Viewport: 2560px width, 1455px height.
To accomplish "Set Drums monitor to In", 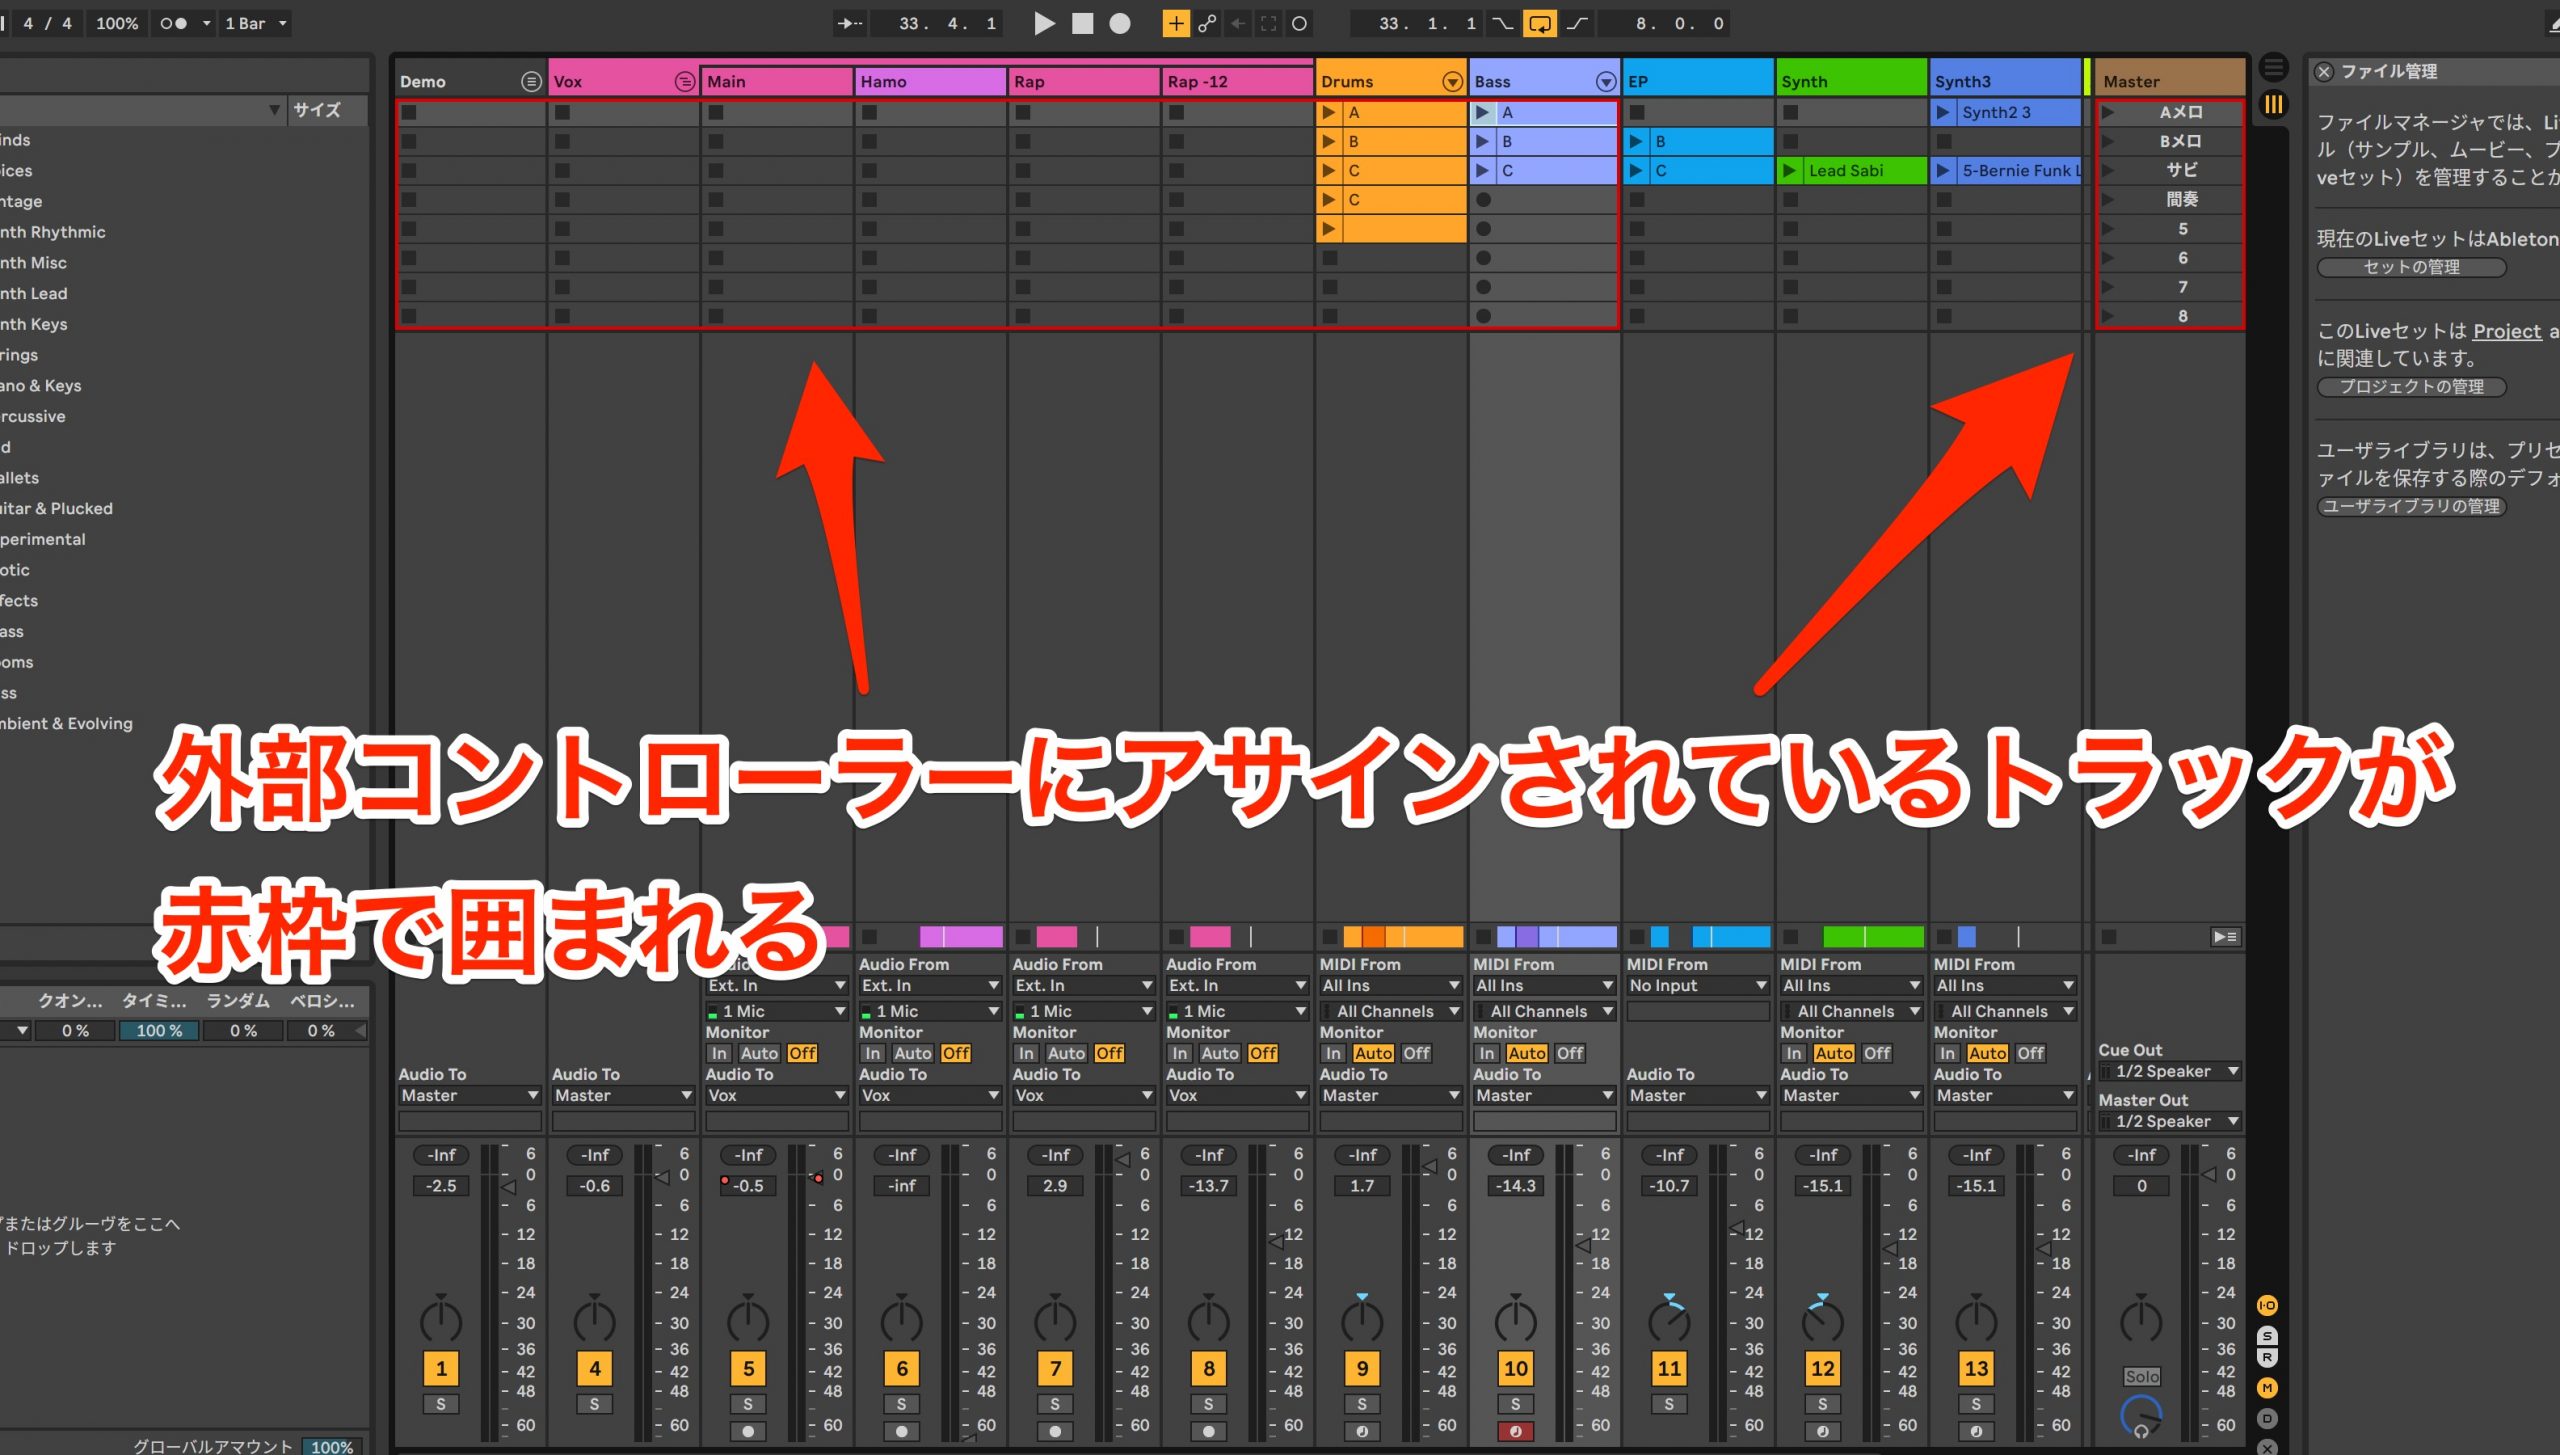I will (1333, 1053).
